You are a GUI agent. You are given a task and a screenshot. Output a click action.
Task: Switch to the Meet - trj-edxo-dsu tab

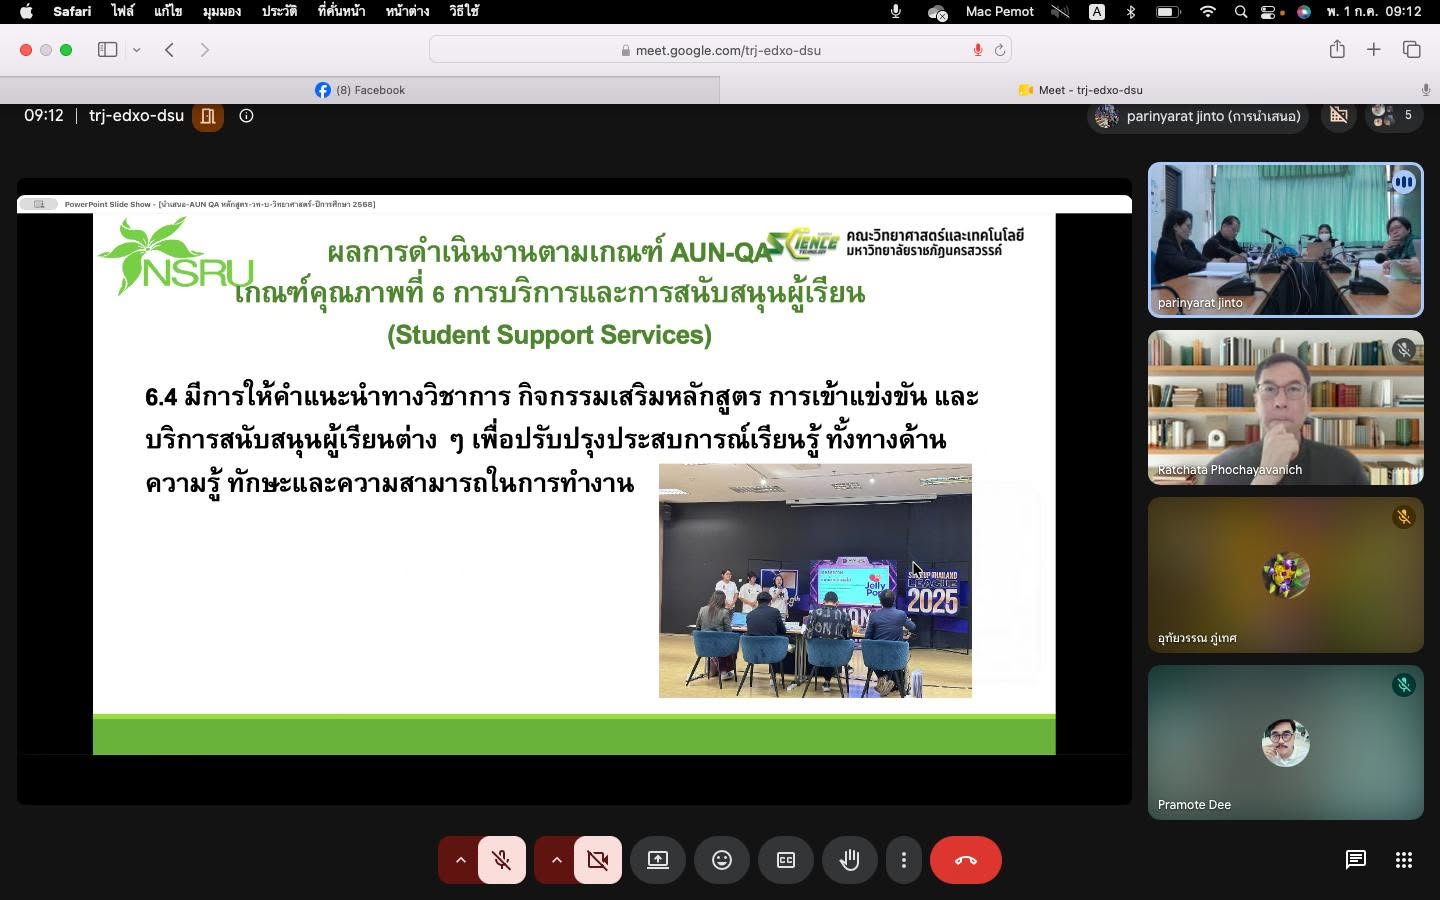tap(1080, 90)
